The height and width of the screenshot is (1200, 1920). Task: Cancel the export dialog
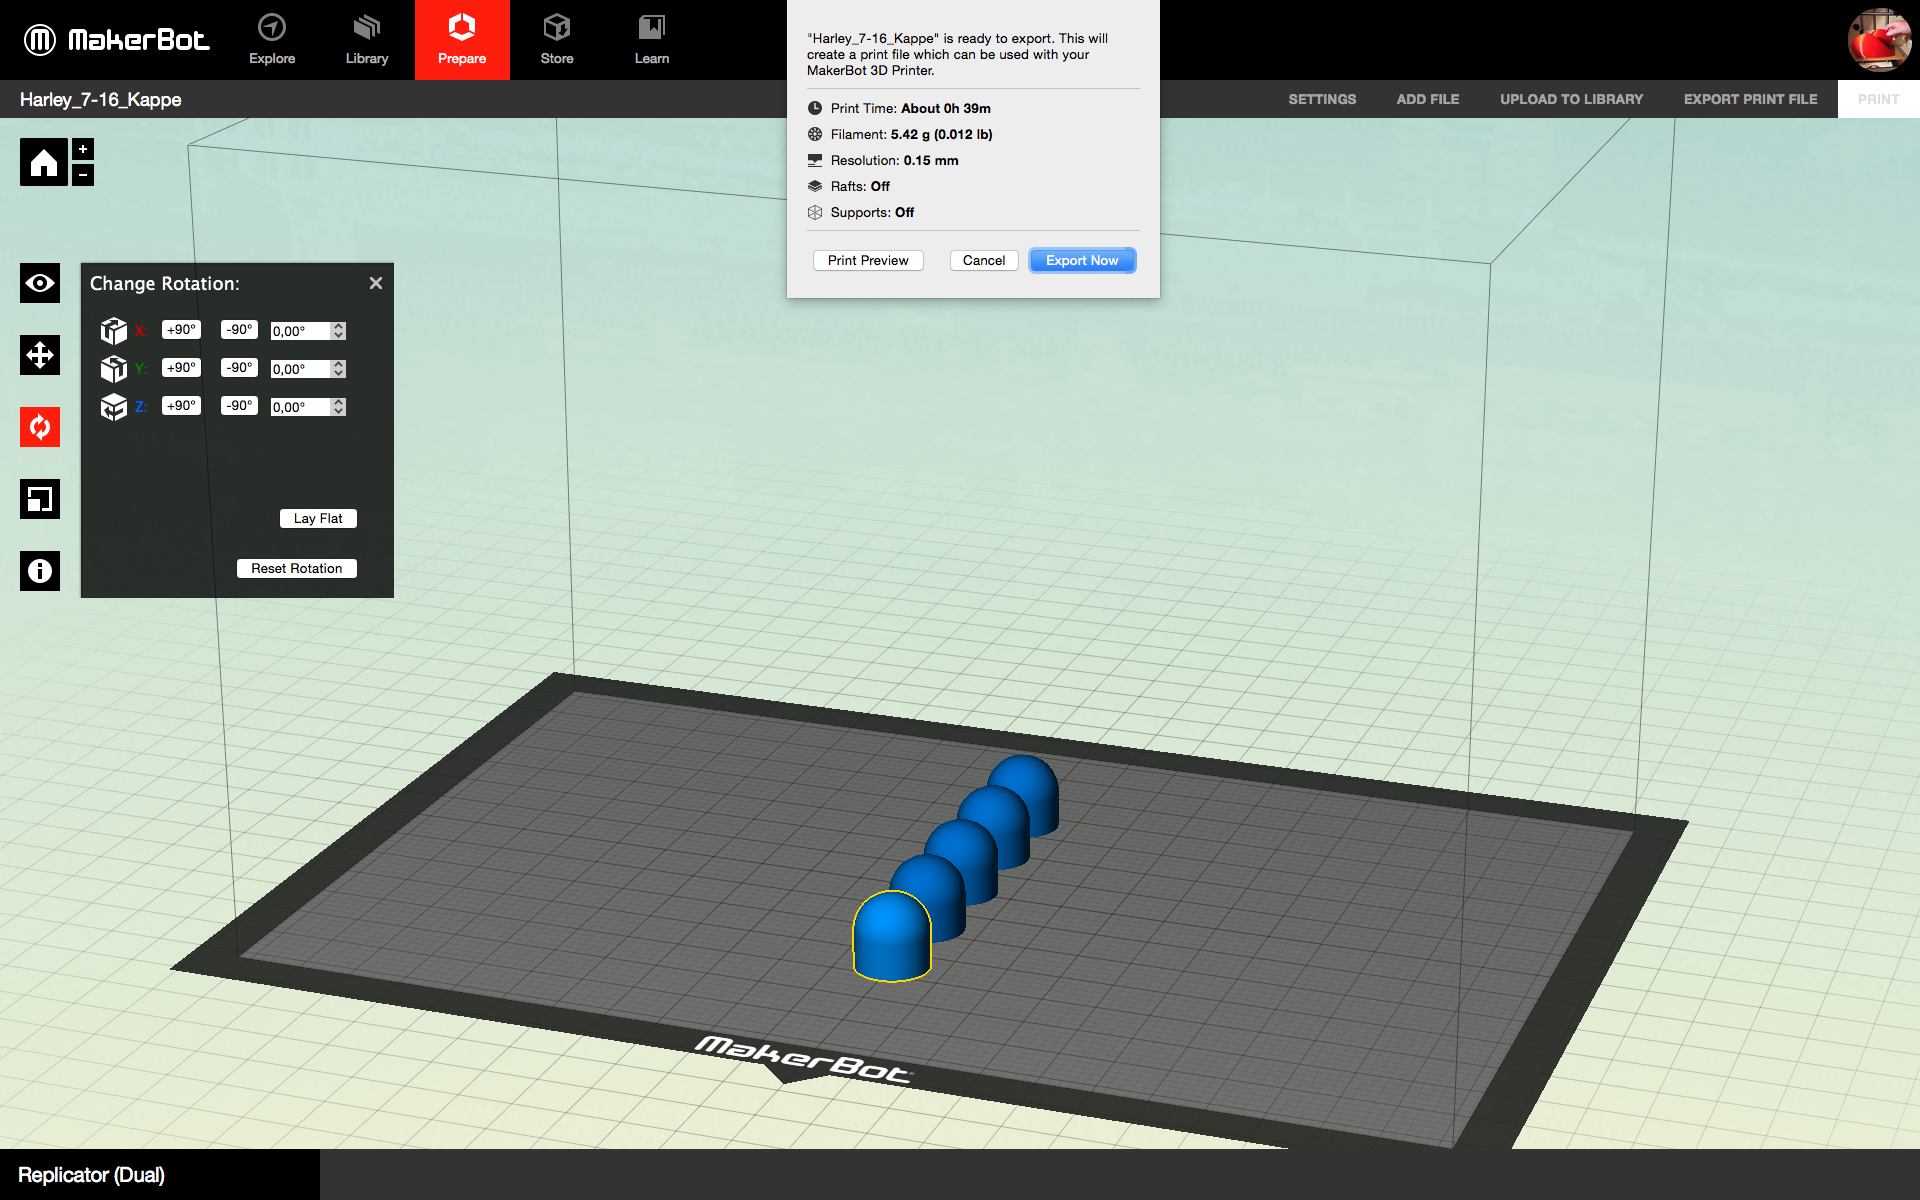click(984, 260)
